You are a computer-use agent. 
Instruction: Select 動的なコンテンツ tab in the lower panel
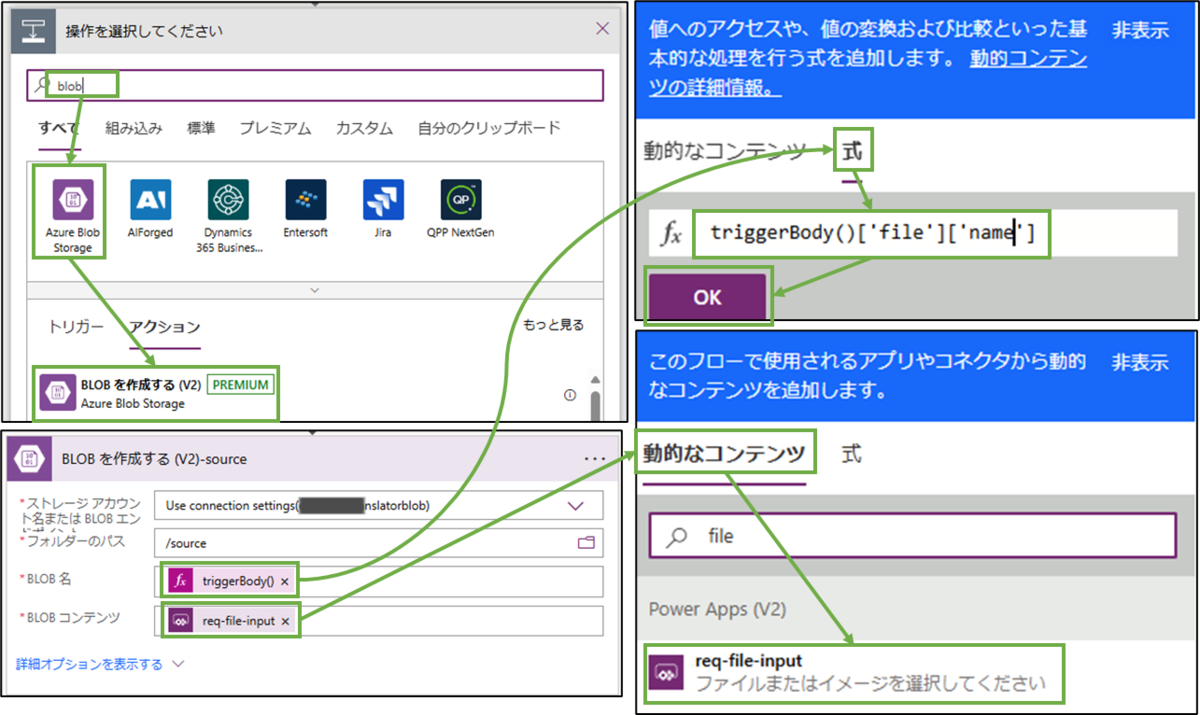coord(724,453)
